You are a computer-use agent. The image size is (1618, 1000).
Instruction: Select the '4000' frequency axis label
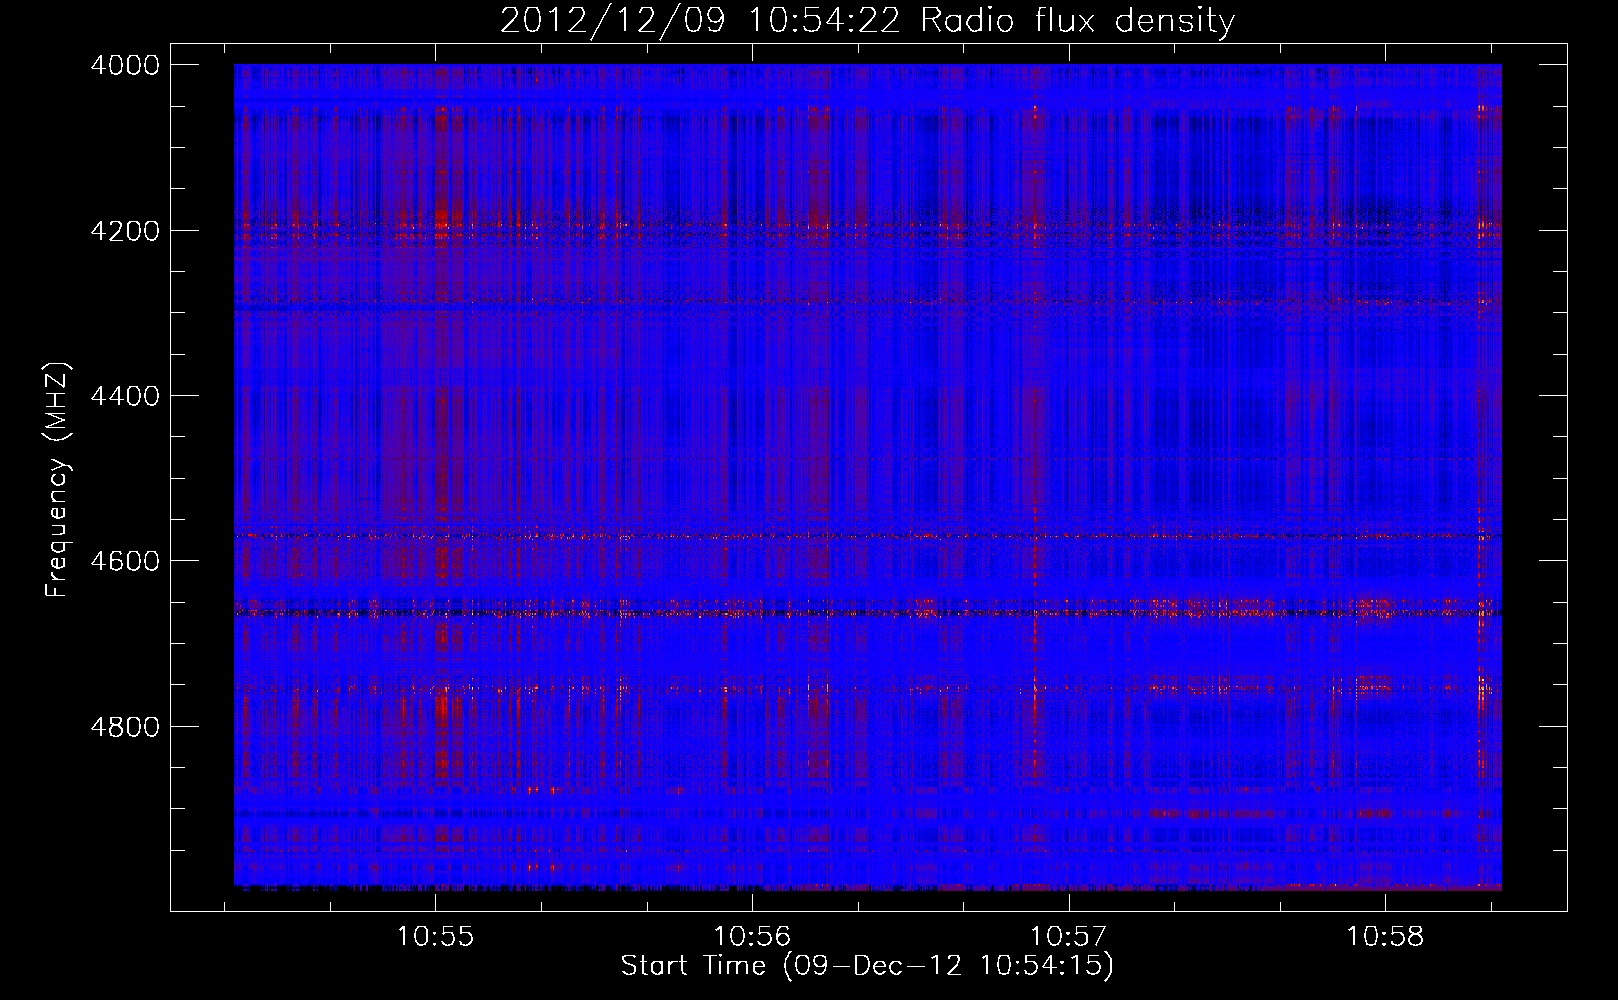coord(125,65)
